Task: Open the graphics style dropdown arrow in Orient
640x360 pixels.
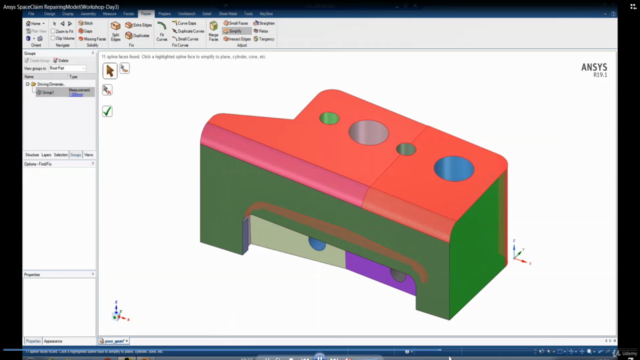Action: tap(34, 39)
